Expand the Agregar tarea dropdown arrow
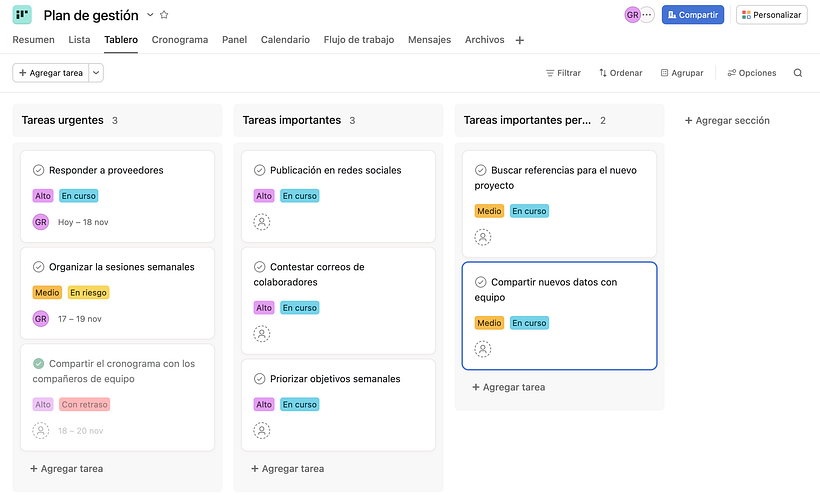Screen dimensions: 820x495 [96, 73]
